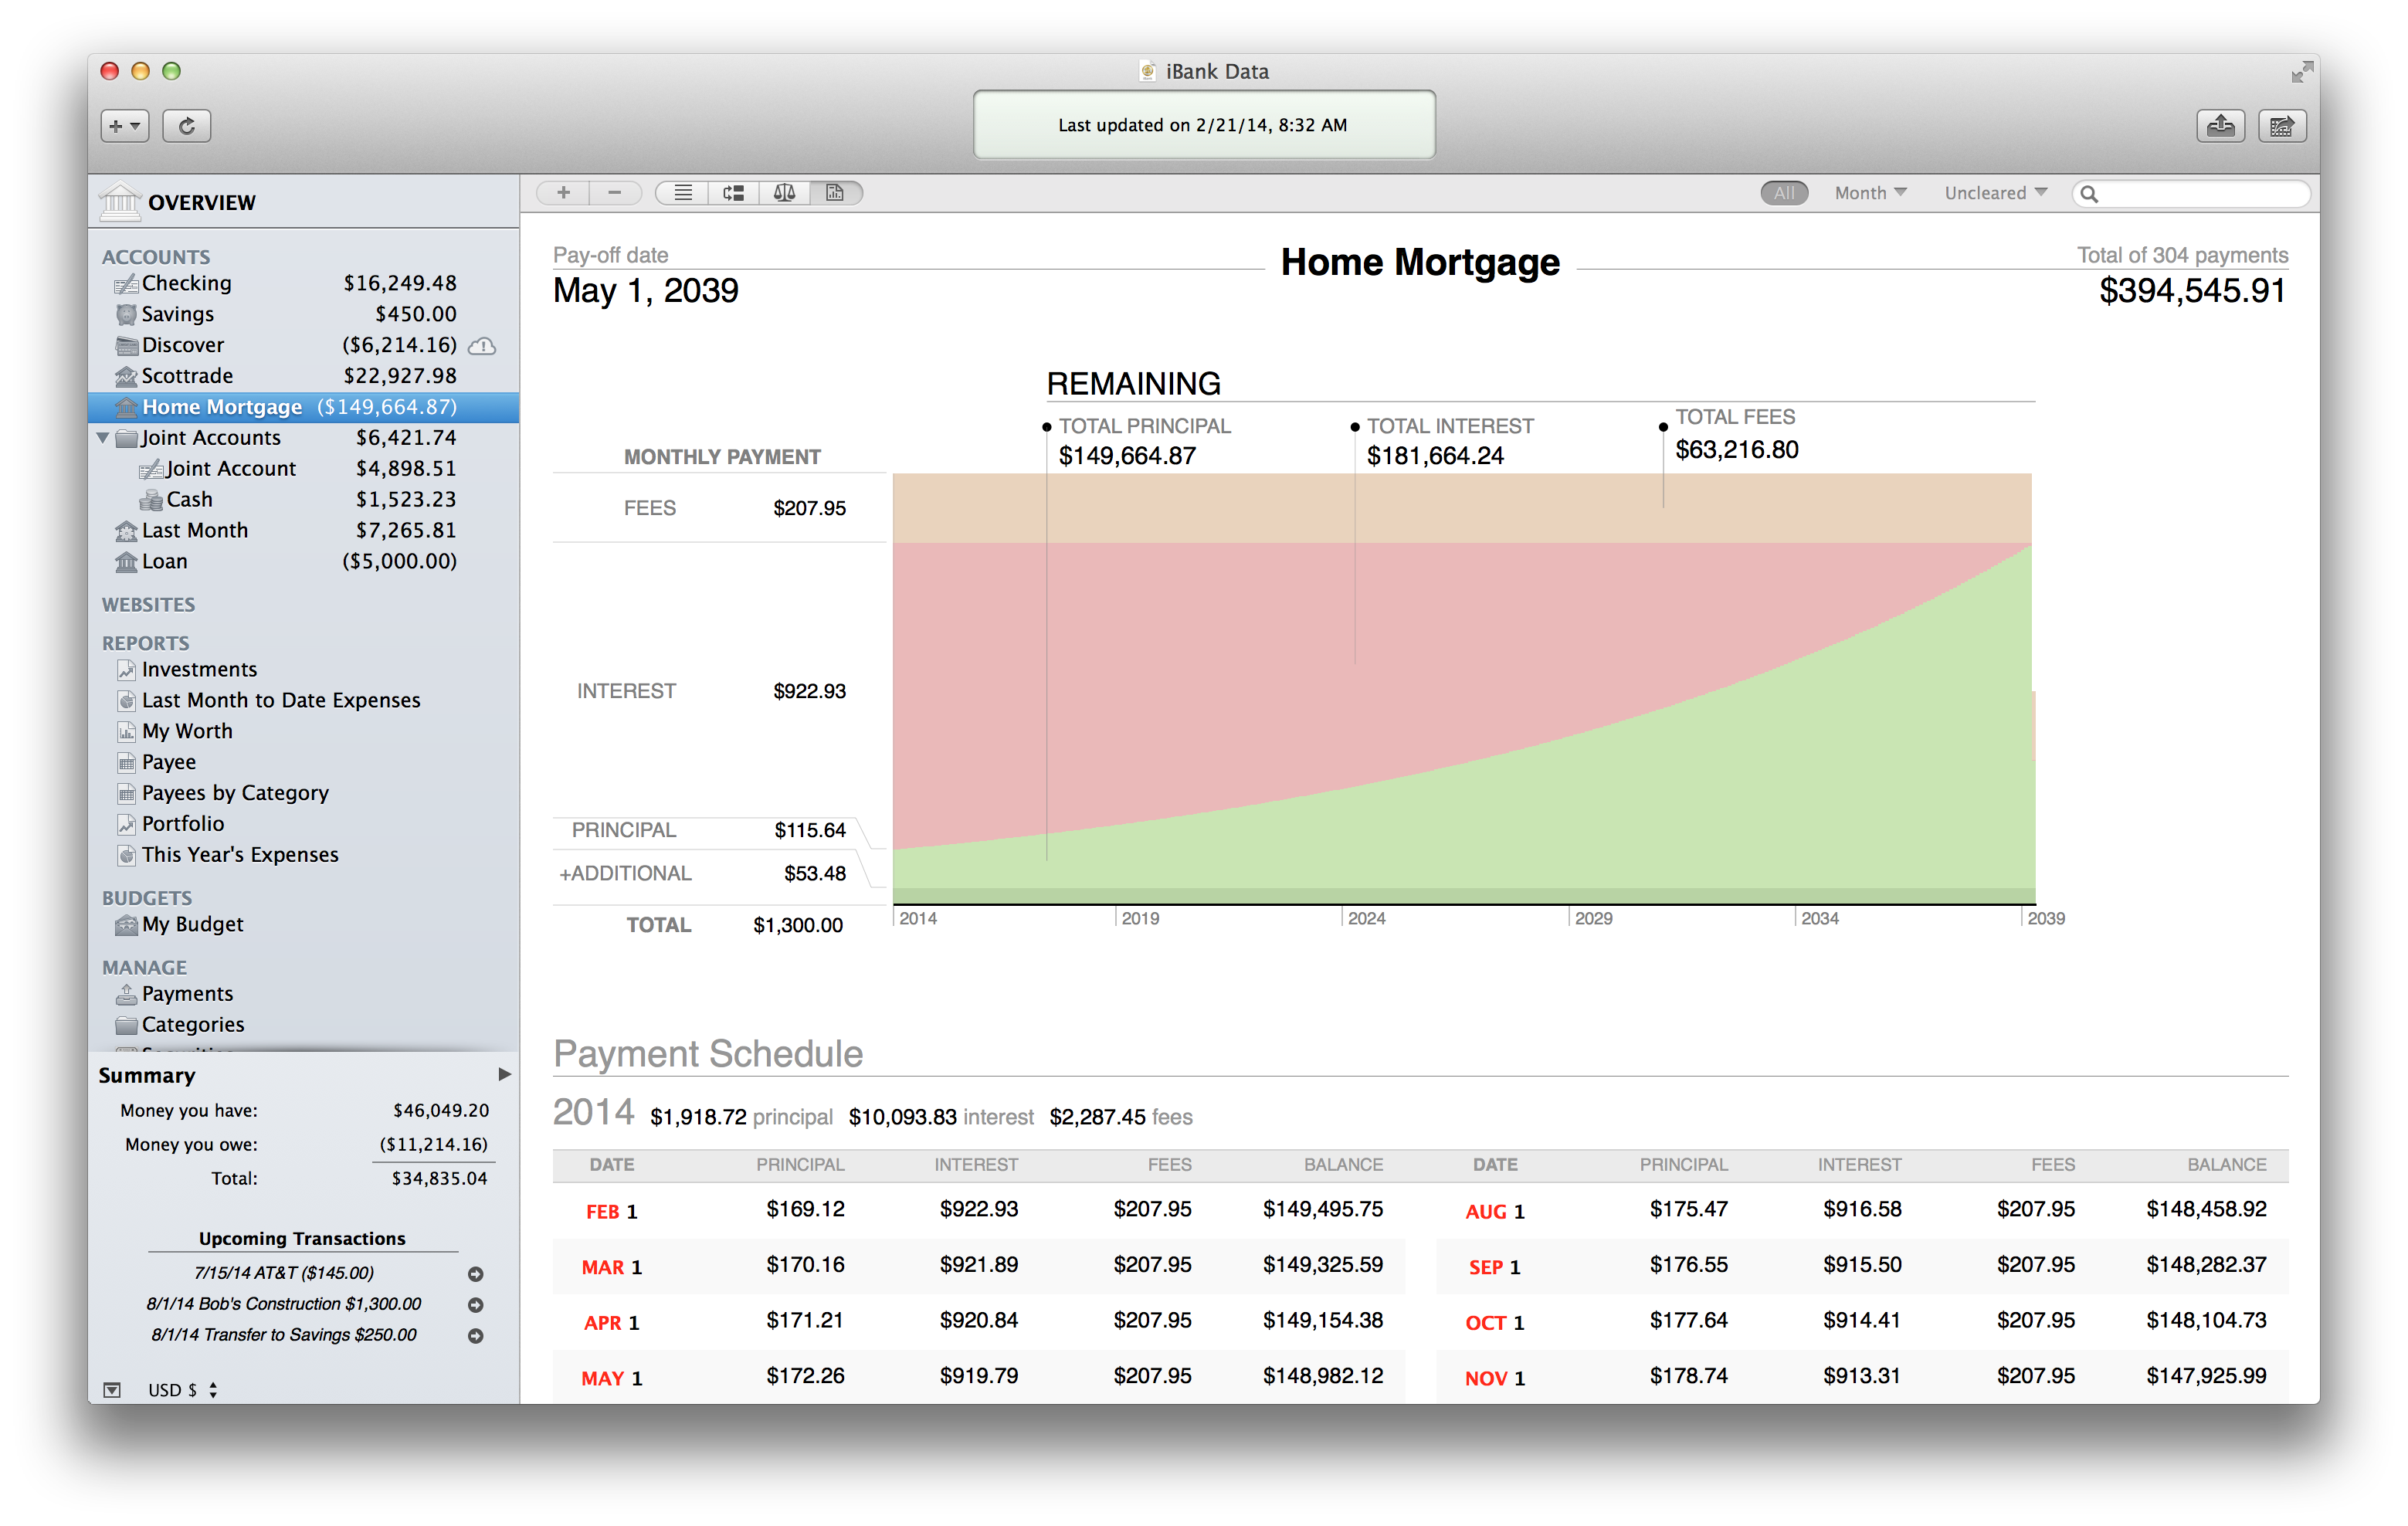Switch to the transactions list view icon

point(683,193)
